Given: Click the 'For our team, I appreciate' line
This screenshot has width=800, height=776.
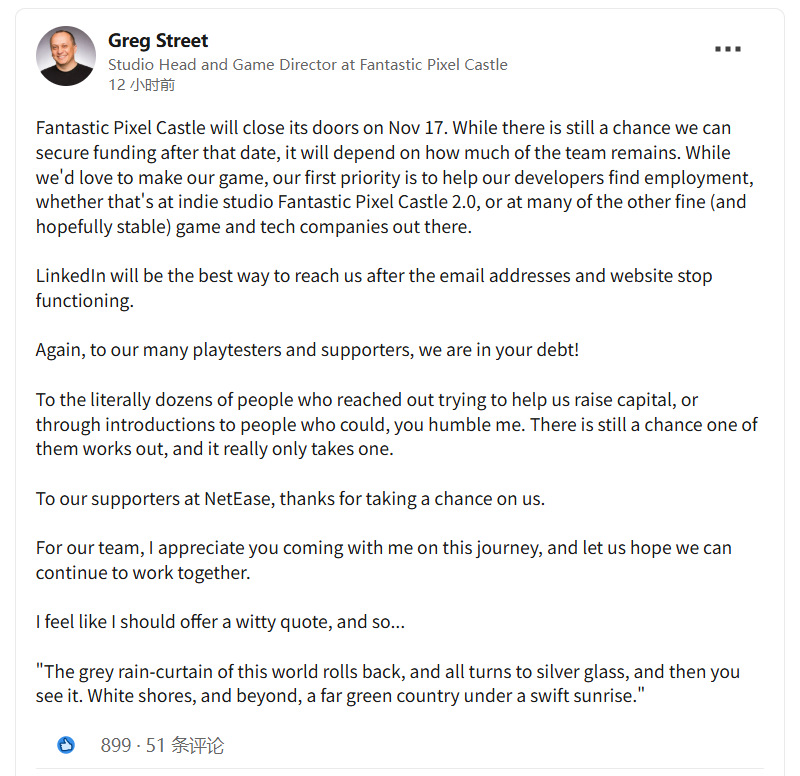Looking at the screenshot, I should click(x=383, y=548).
